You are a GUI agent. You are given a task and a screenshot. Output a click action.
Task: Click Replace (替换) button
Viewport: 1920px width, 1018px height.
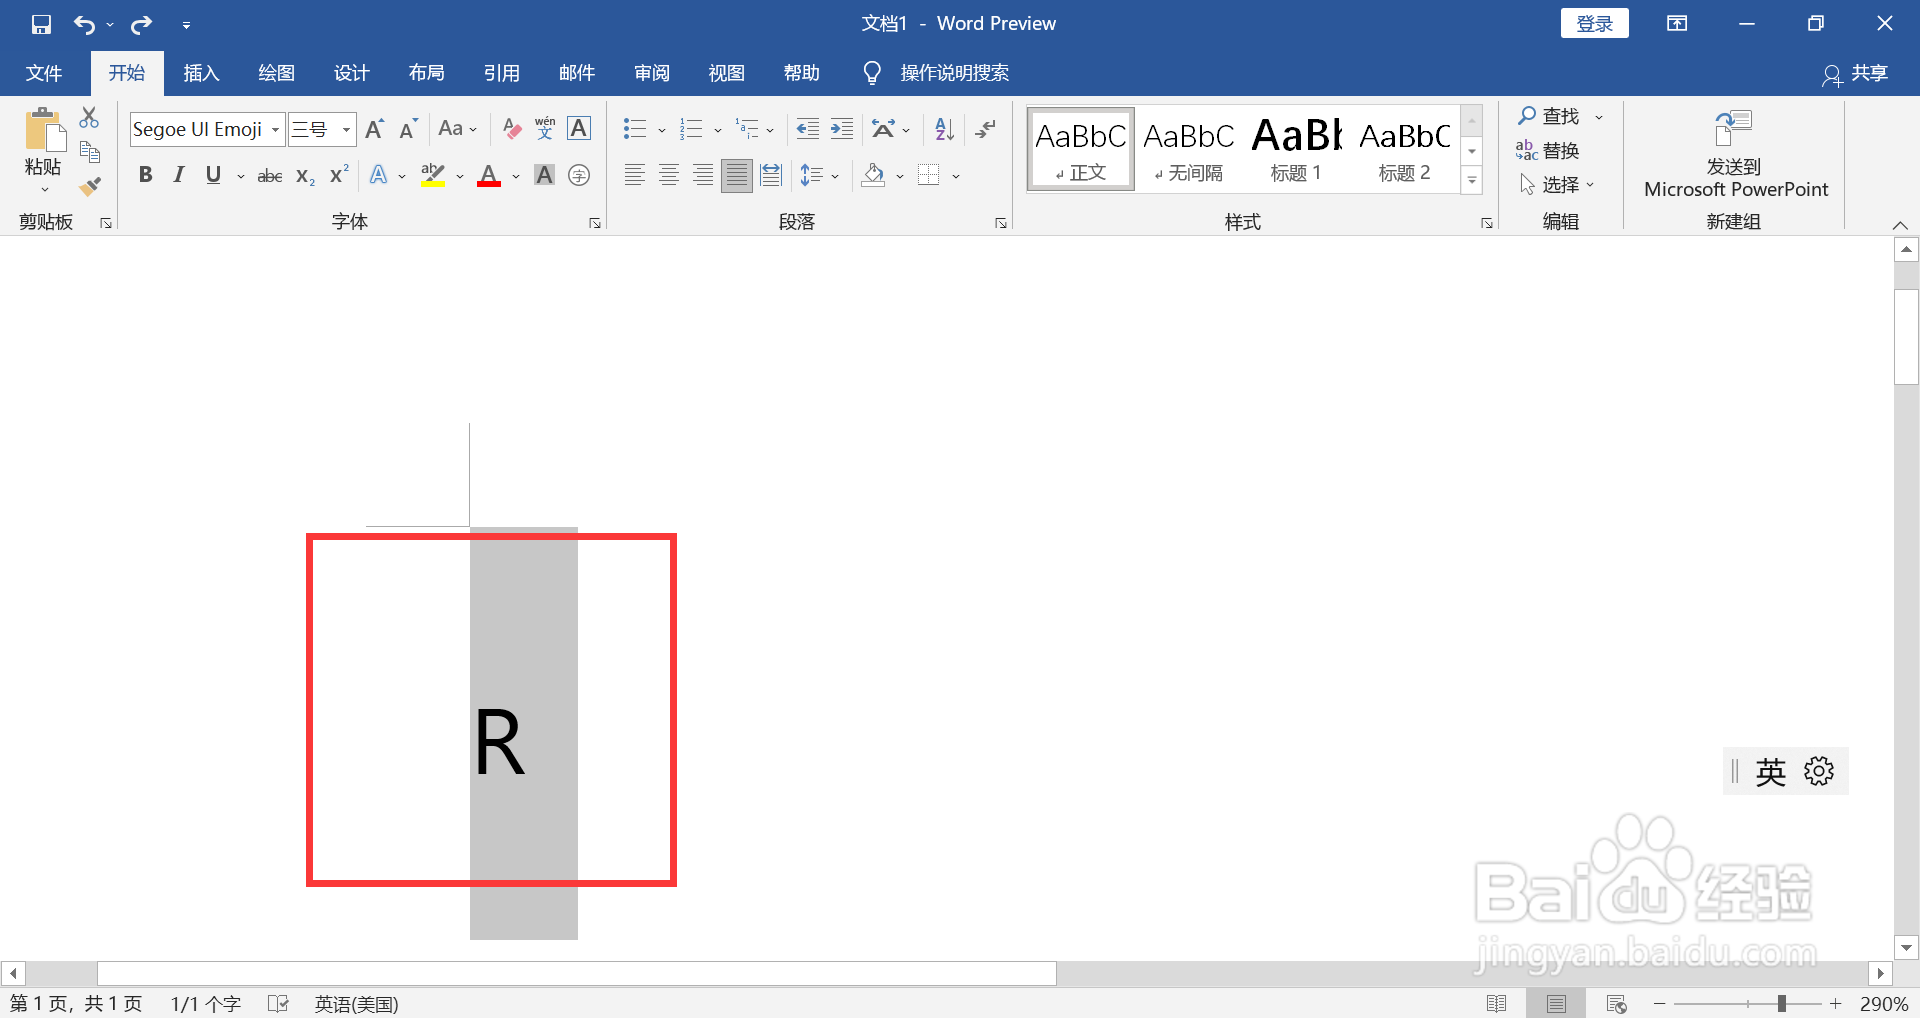point(1548,151)
